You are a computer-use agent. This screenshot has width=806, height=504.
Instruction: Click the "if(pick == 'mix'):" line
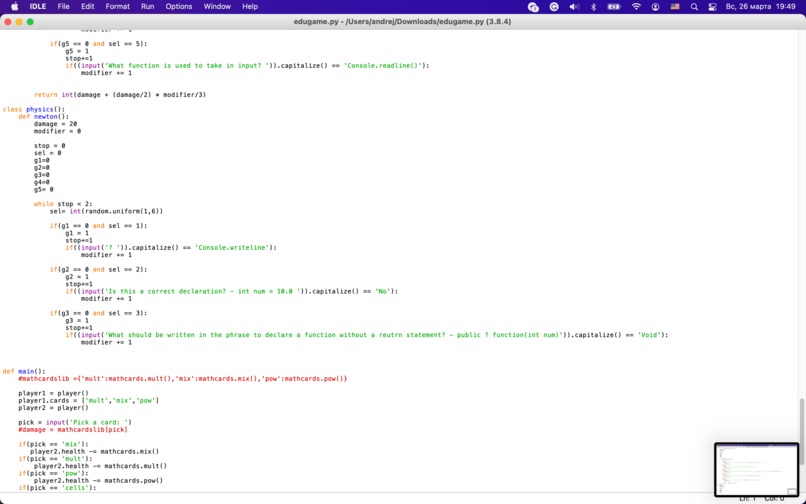click(x=53, y=444)
